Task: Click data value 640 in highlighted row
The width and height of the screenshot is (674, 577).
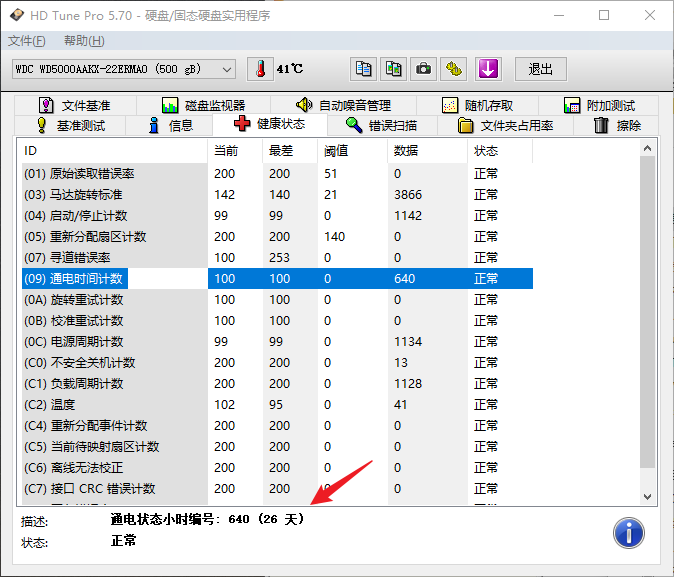Action: pyautogui.click(x=404, y=279)
